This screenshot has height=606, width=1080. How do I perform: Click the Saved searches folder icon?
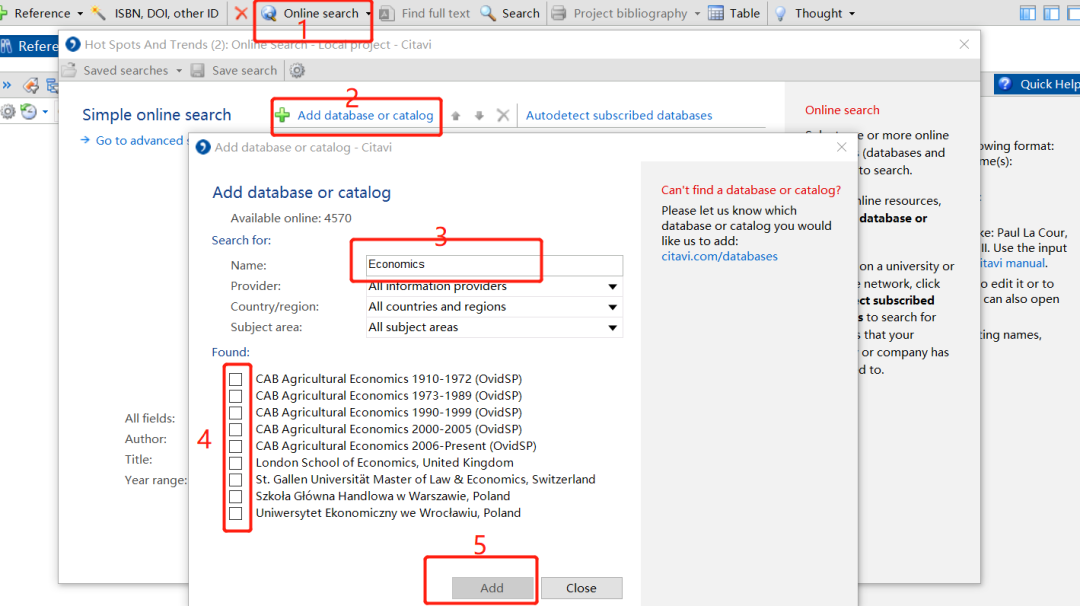coord(69,70)
